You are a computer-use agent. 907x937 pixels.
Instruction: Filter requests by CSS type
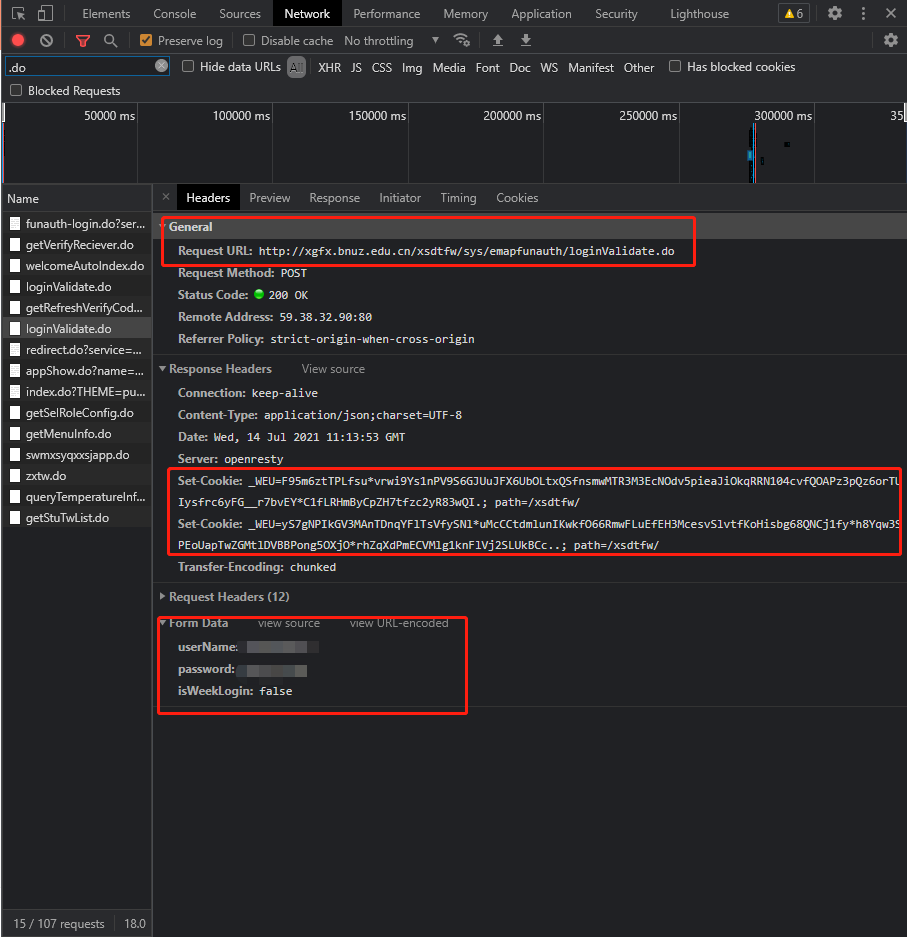pos(382,68)
